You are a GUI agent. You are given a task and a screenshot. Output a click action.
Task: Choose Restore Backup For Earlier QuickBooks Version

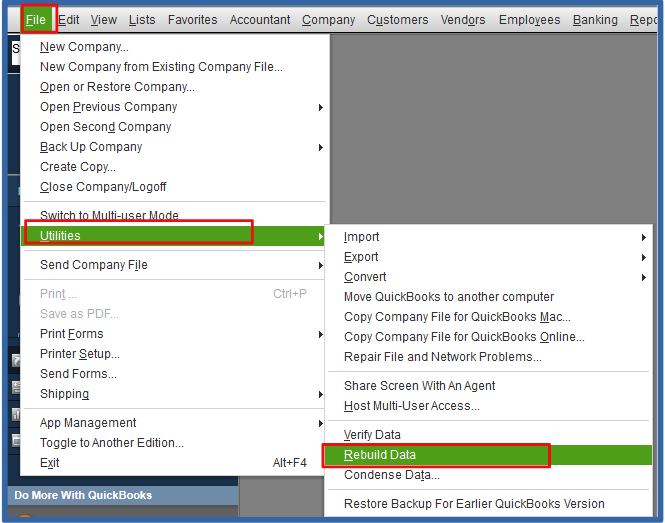click(x=489, y=504)
